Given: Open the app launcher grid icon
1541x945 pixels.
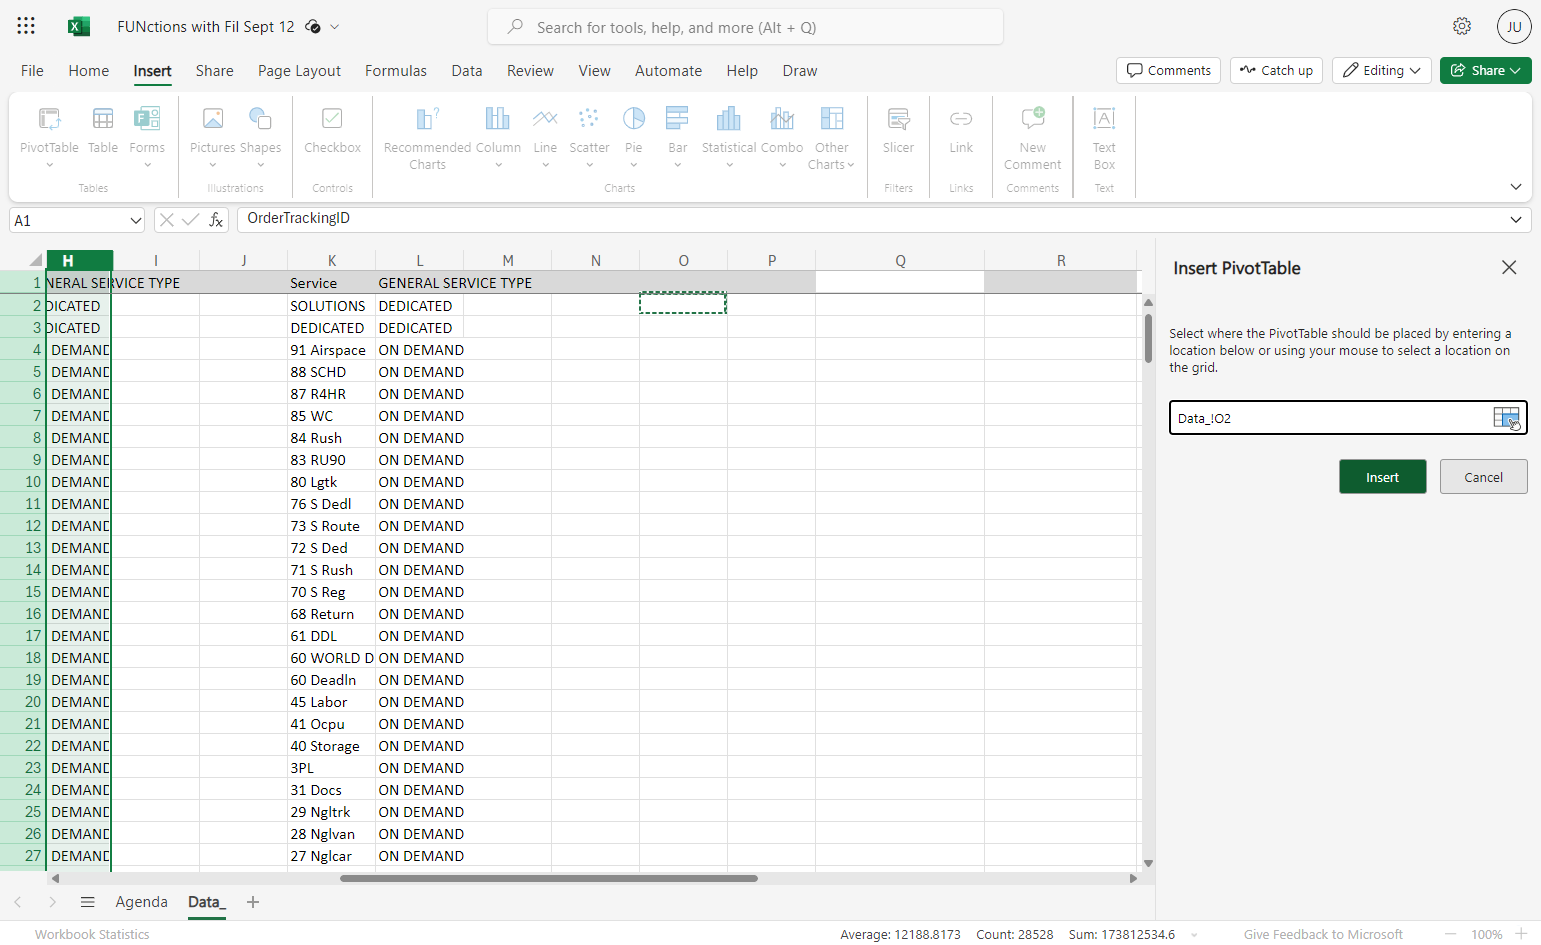Looking at the screenshot, I should pyautogui.click(x=26, y=26).
